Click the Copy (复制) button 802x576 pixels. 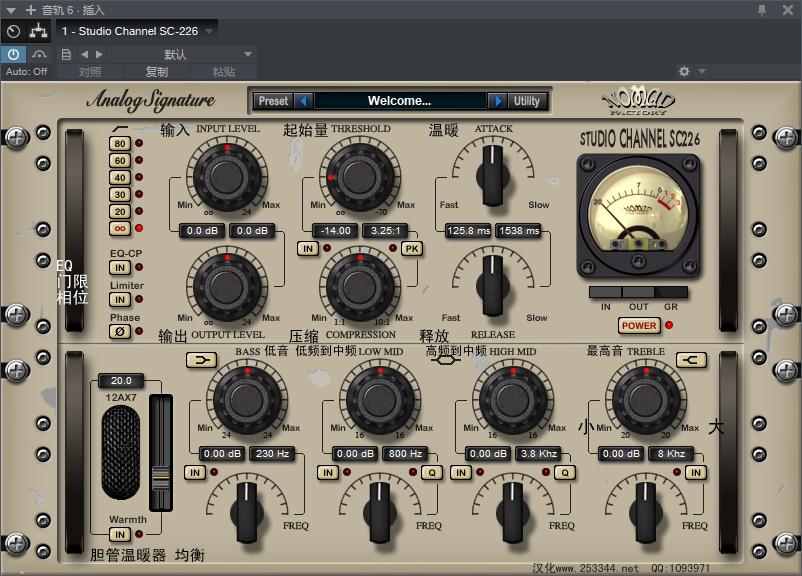[157, 72]
